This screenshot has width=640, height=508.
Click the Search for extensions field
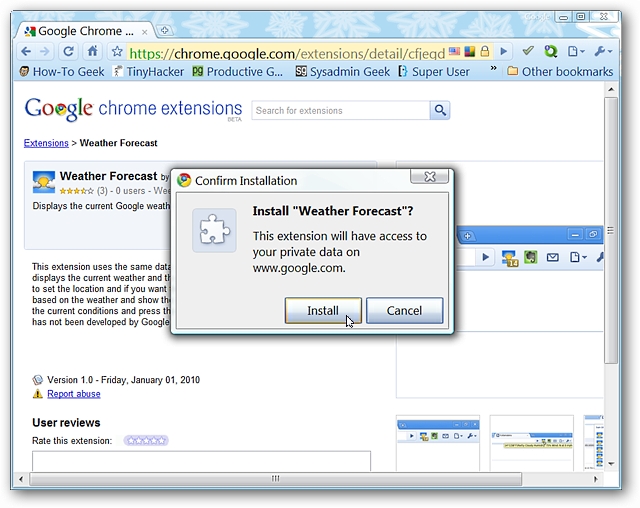pos(341,111)
